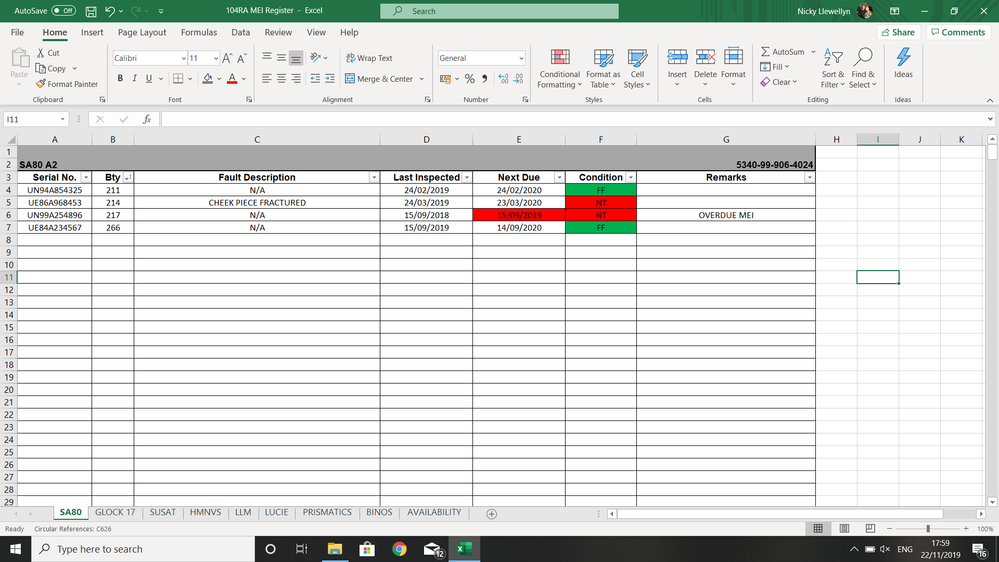Open the Fault Description filter dropdown
This screenshot has height=562, width=999.
point(374,178)
